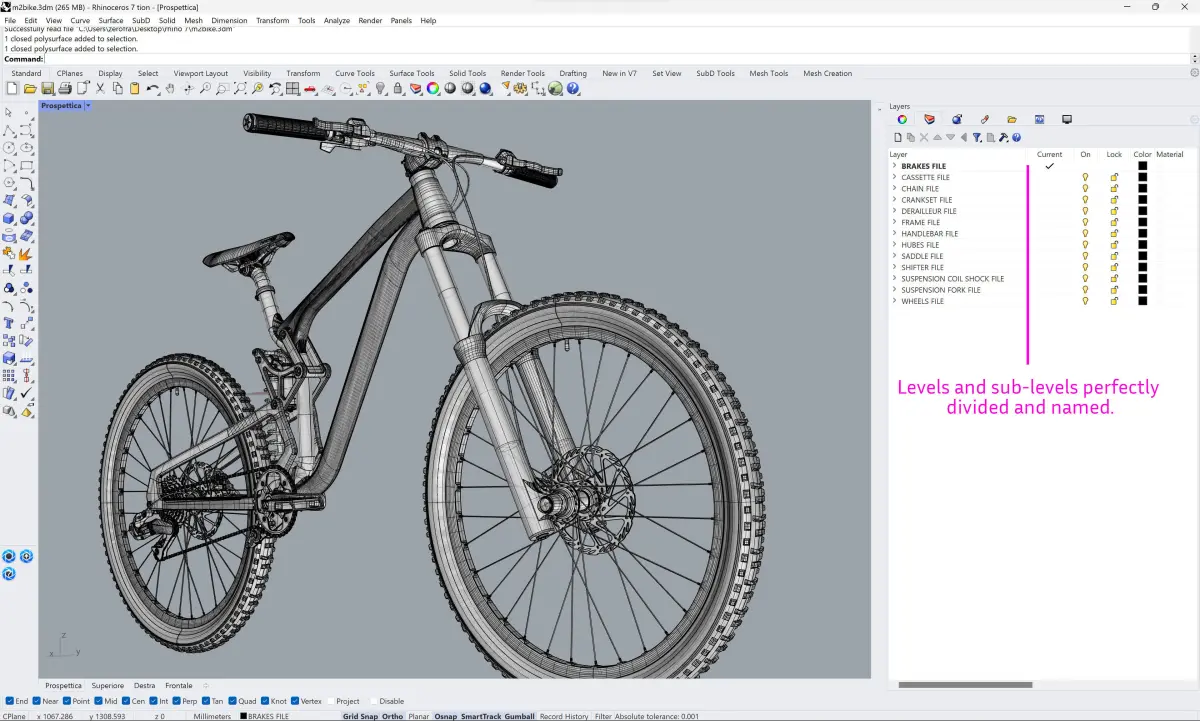Expand the SADDLE FILE layer
Viewport: 1200px width, 721px height.
coord(894,256)
